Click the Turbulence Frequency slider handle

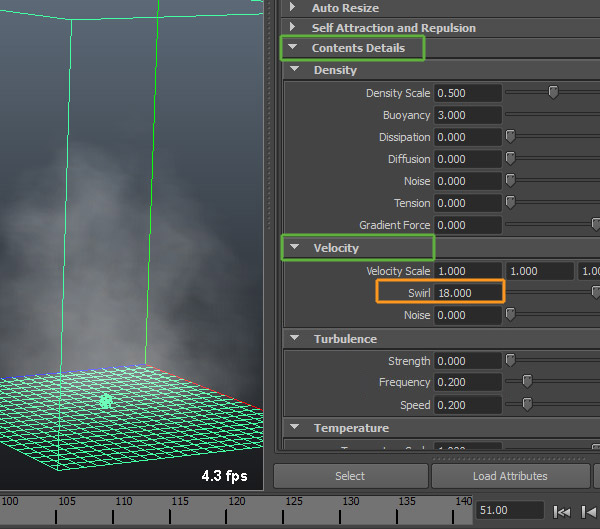pyautogui.click(x=527, y=381)
